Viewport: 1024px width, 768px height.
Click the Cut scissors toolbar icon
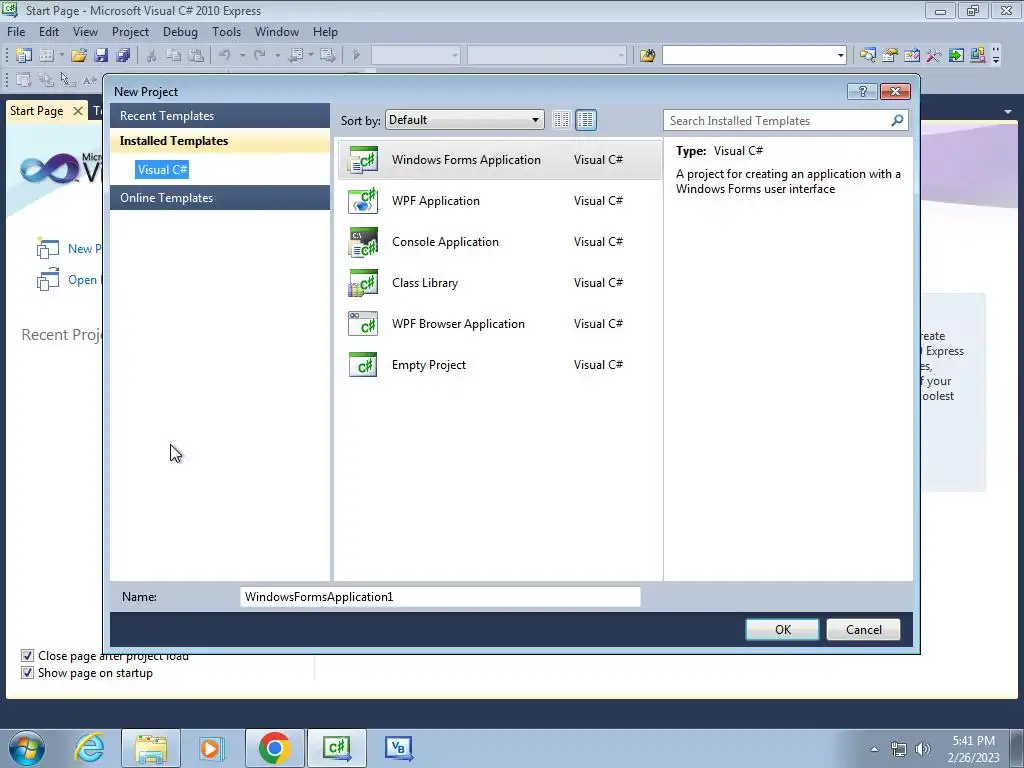pos(152,56)
